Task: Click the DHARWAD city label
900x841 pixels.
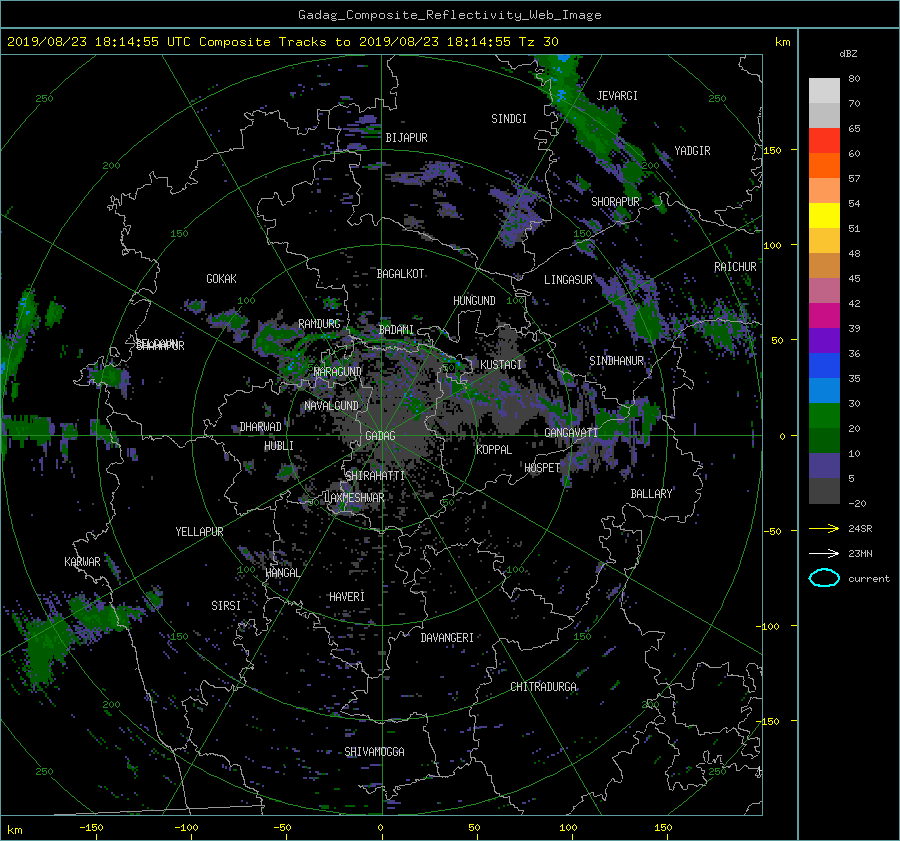Action: click(x=260, y=427)
